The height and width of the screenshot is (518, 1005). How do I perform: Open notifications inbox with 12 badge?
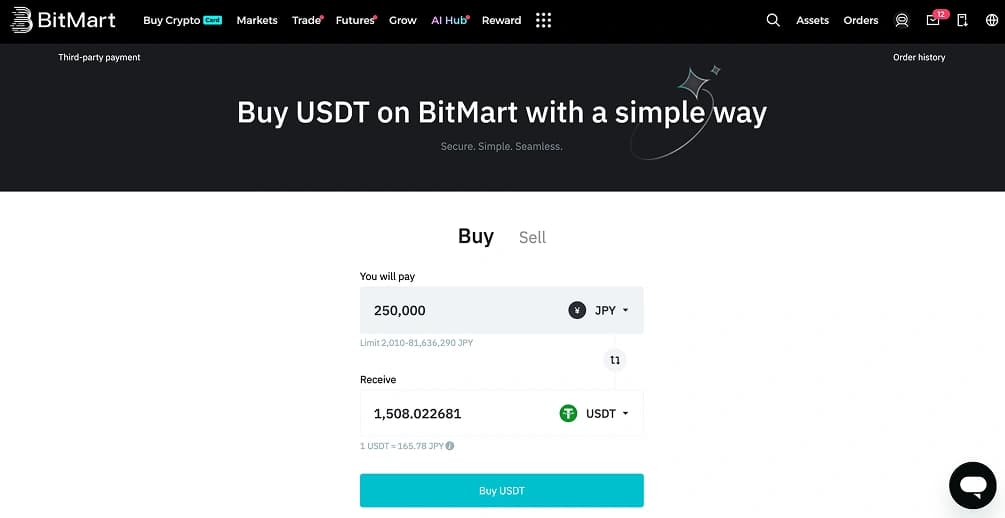(933, 20)
